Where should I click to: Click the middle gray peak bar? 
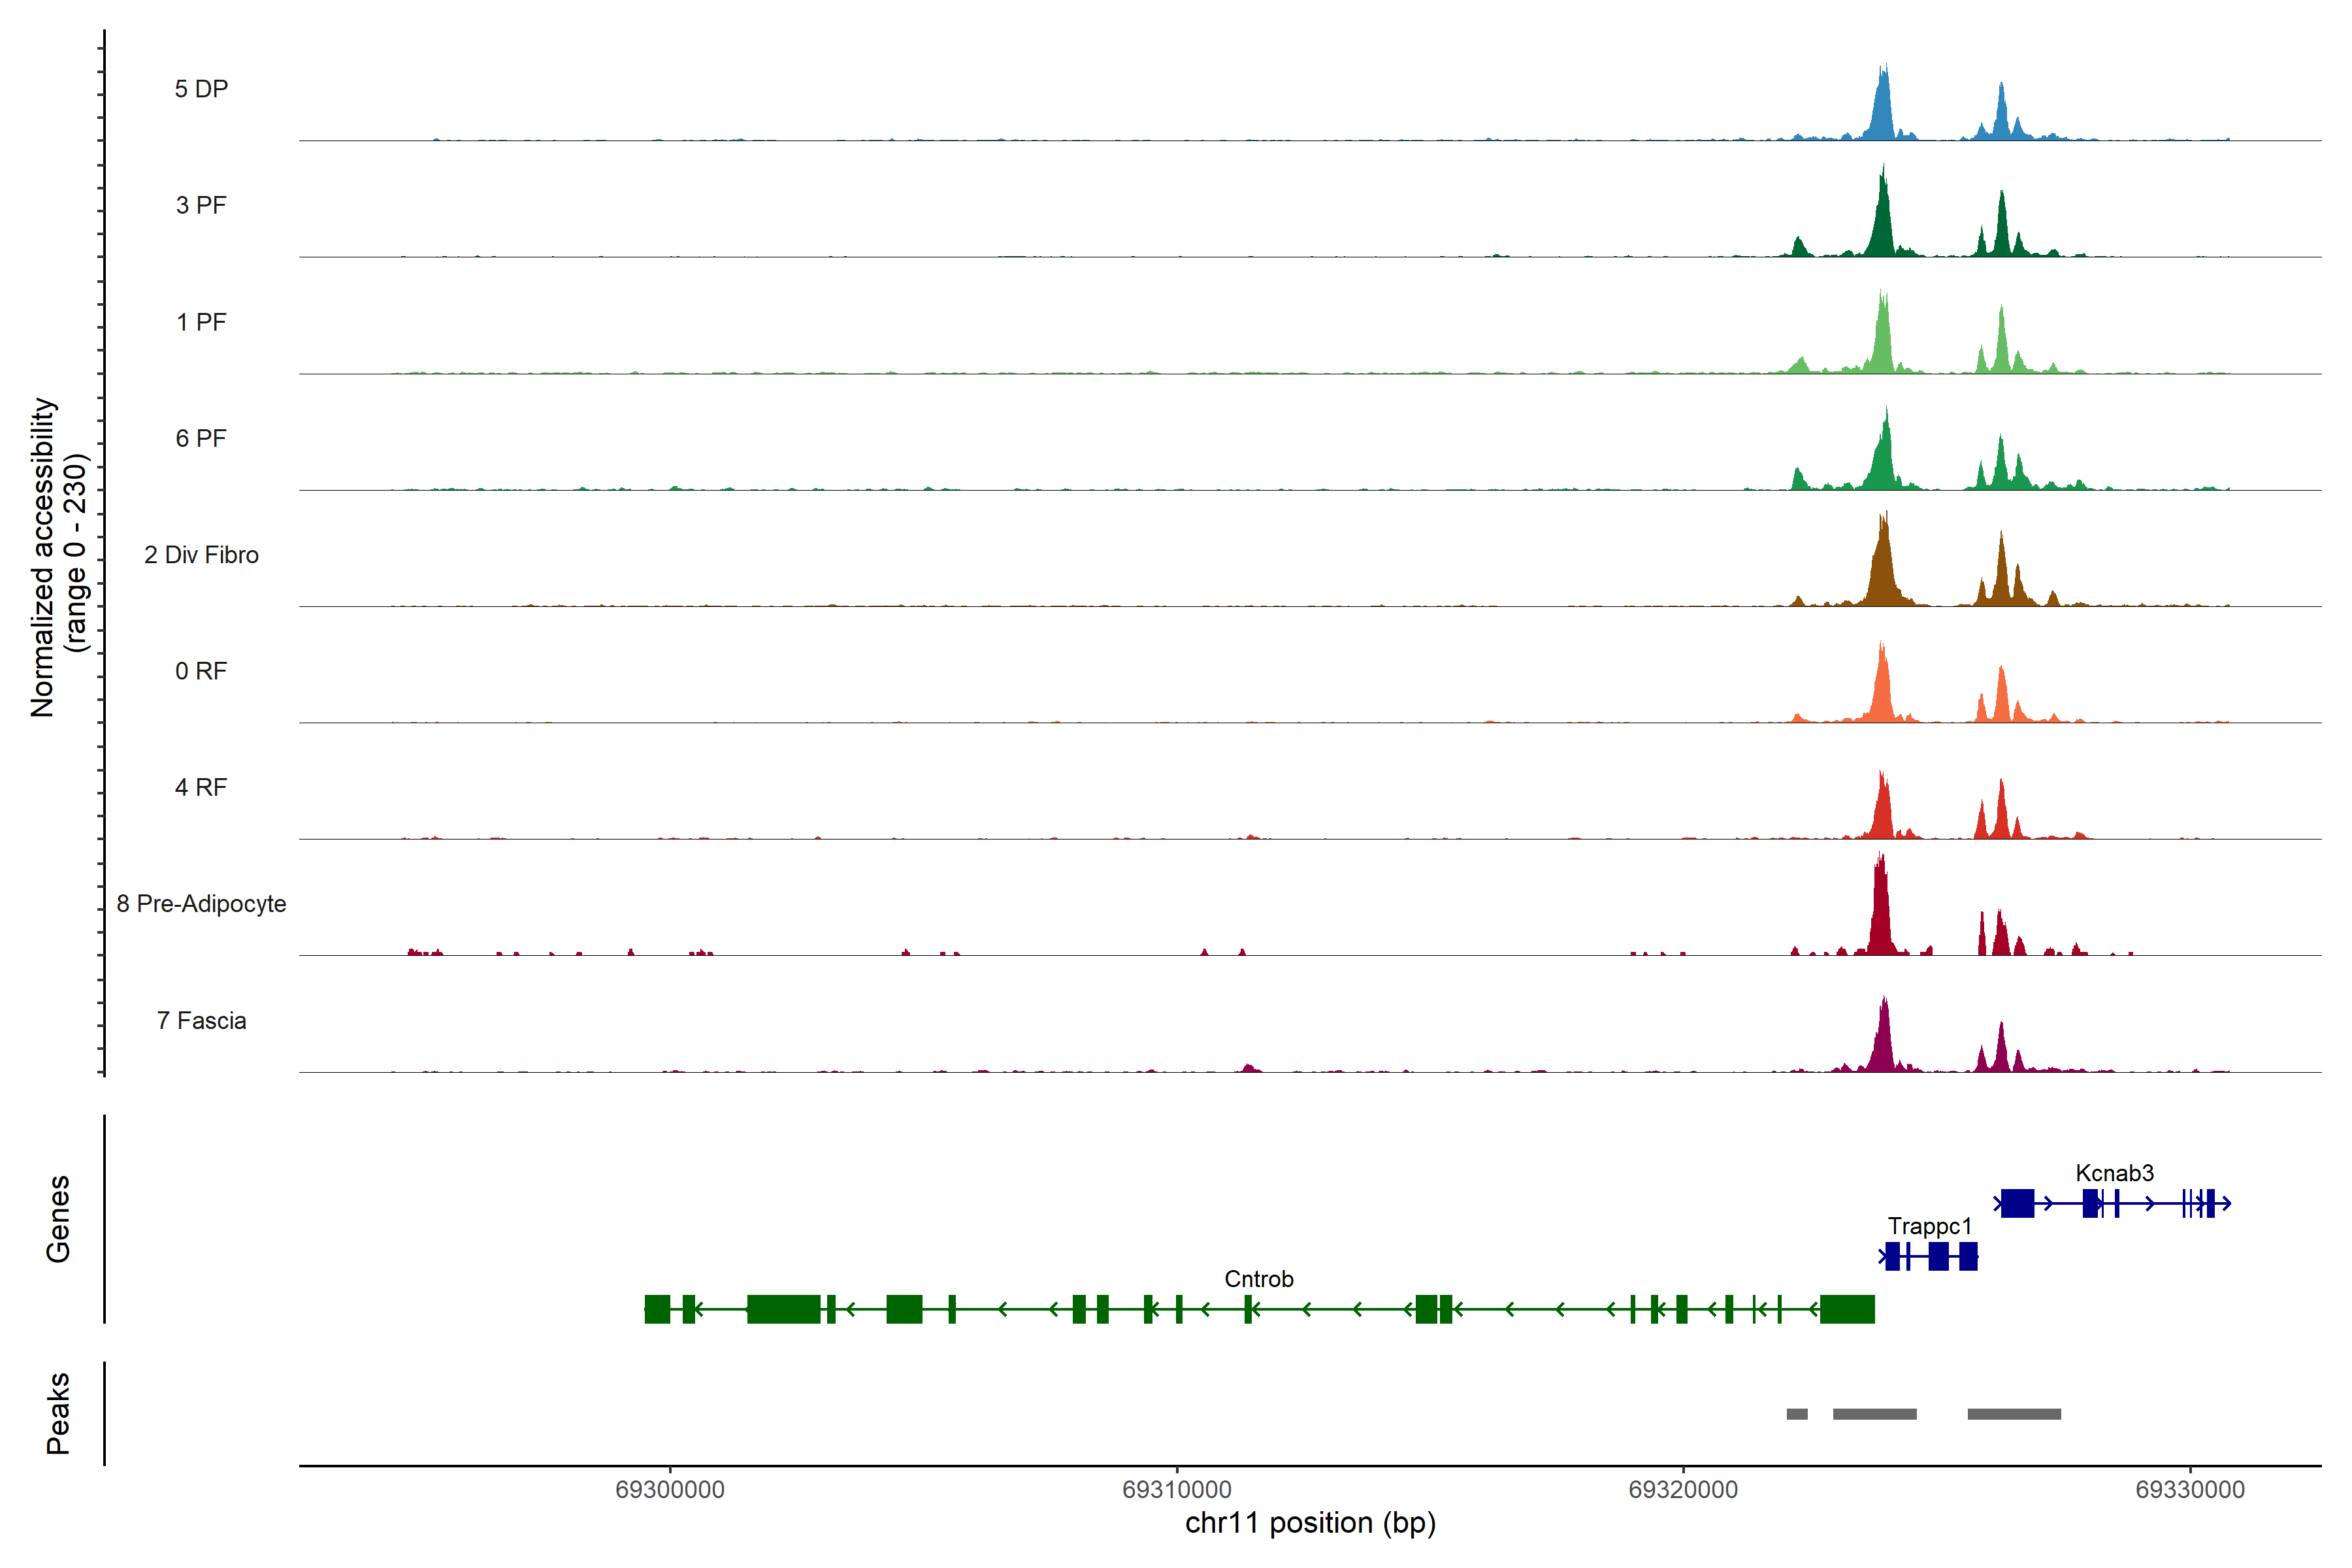coord(1874,1413)
